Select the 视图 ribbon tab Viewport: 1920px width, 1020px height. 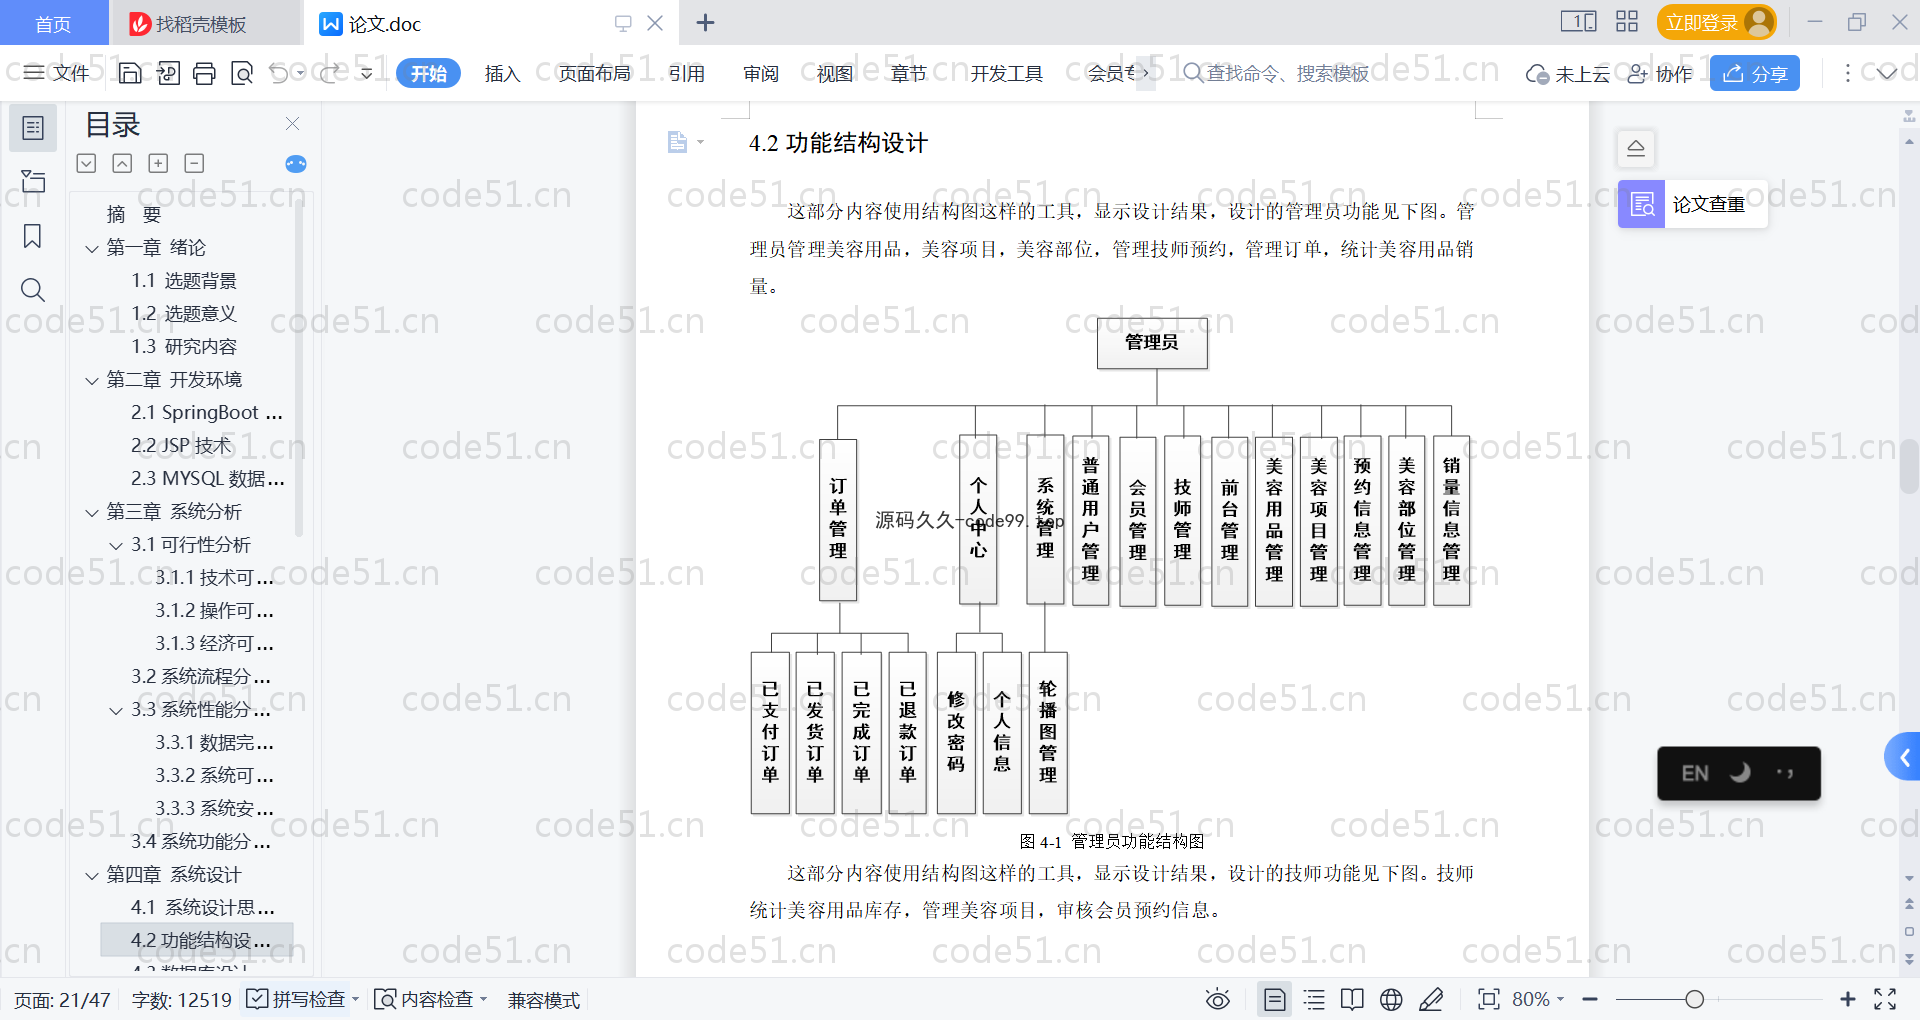click(x=835, y=73)
